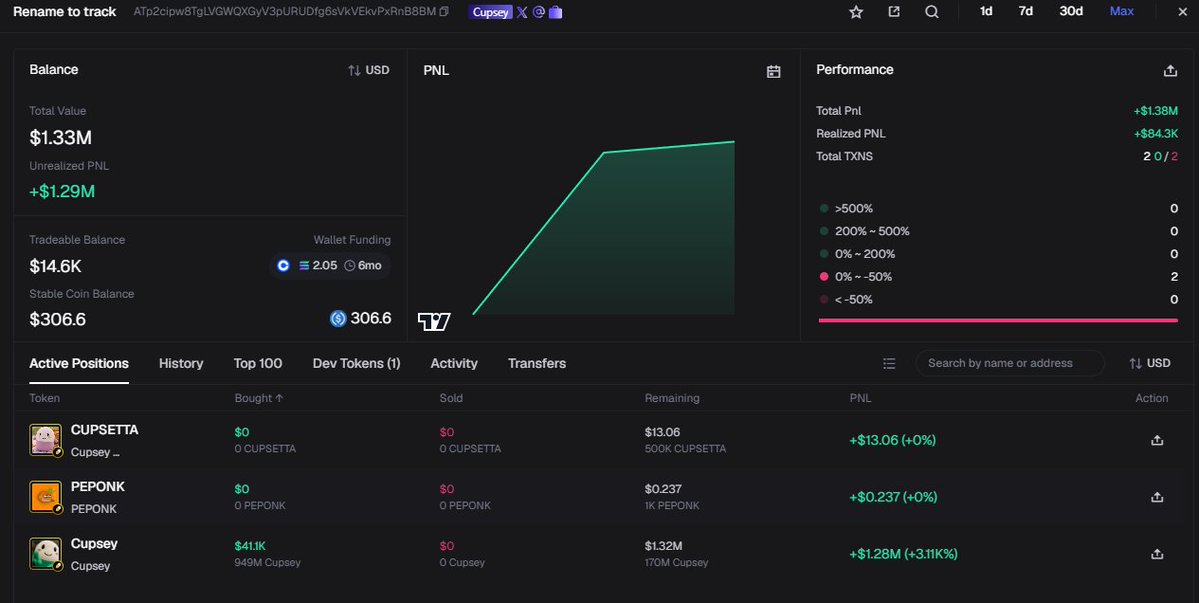This screenshot has height=603, width=1199.
Task: Toggle the Balance panel USD currency switch
Action: point(369,70)
